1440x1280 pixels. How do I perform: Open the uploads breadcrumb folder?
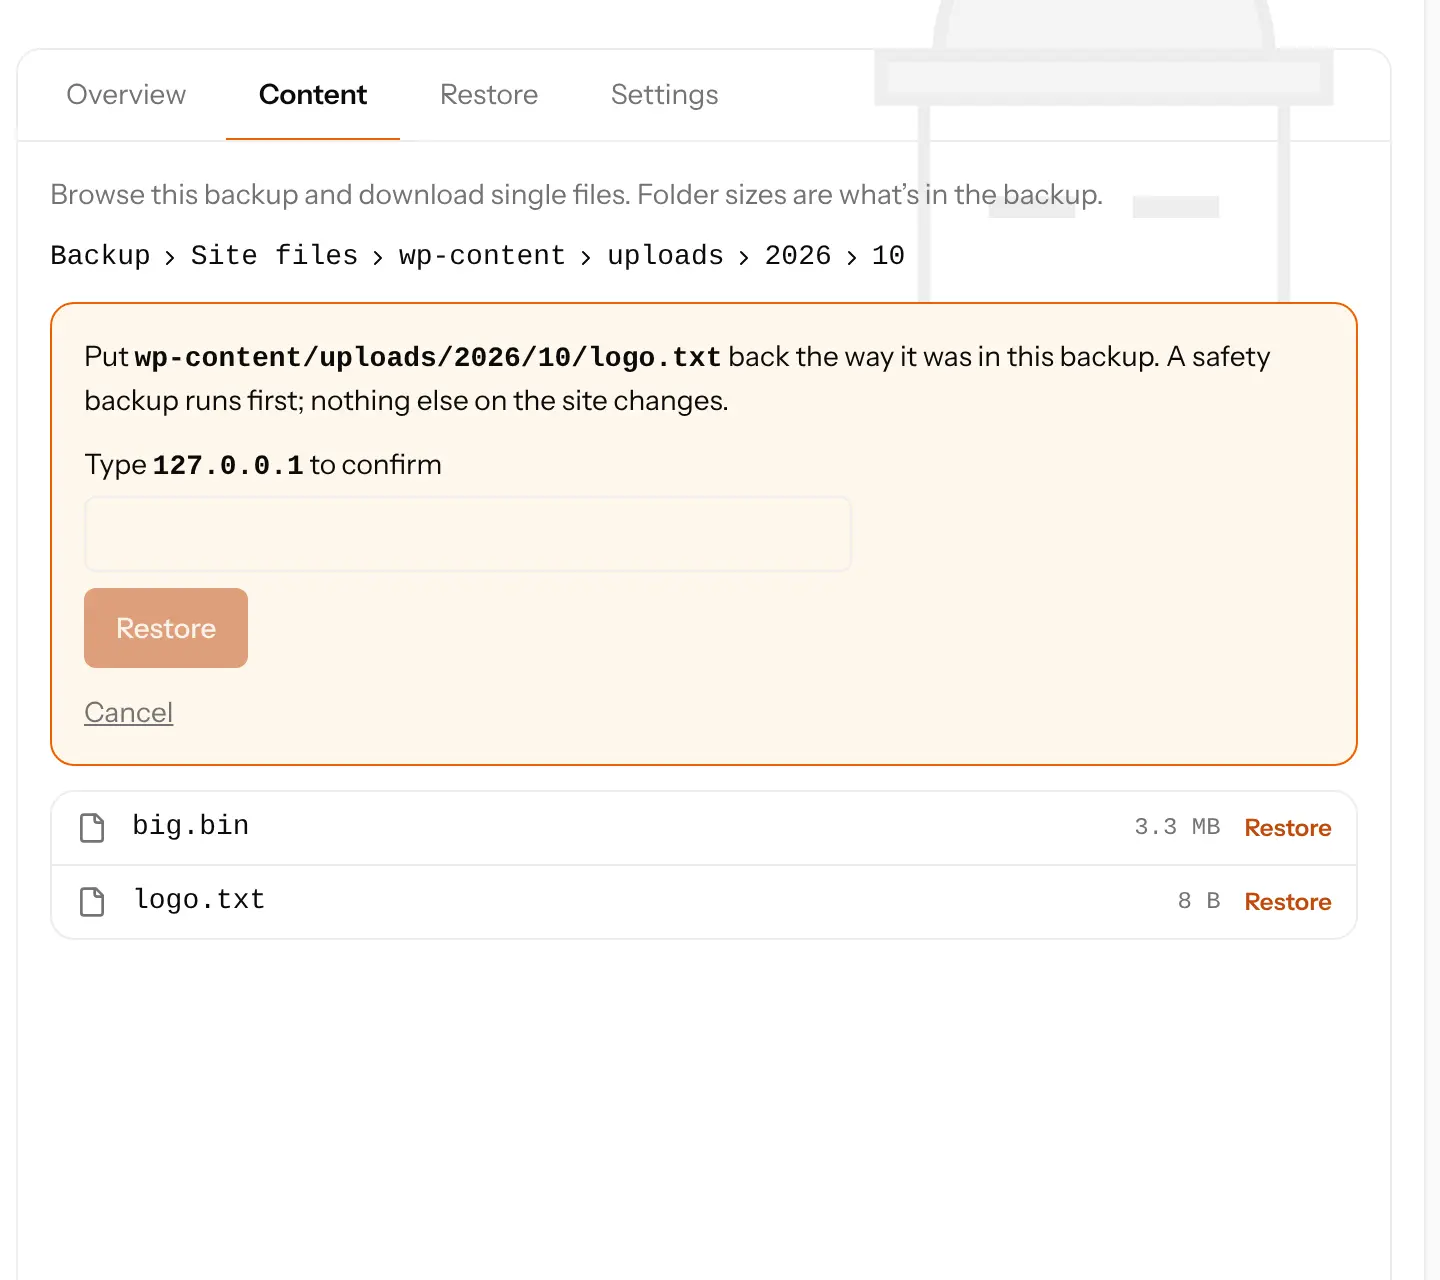665,256
